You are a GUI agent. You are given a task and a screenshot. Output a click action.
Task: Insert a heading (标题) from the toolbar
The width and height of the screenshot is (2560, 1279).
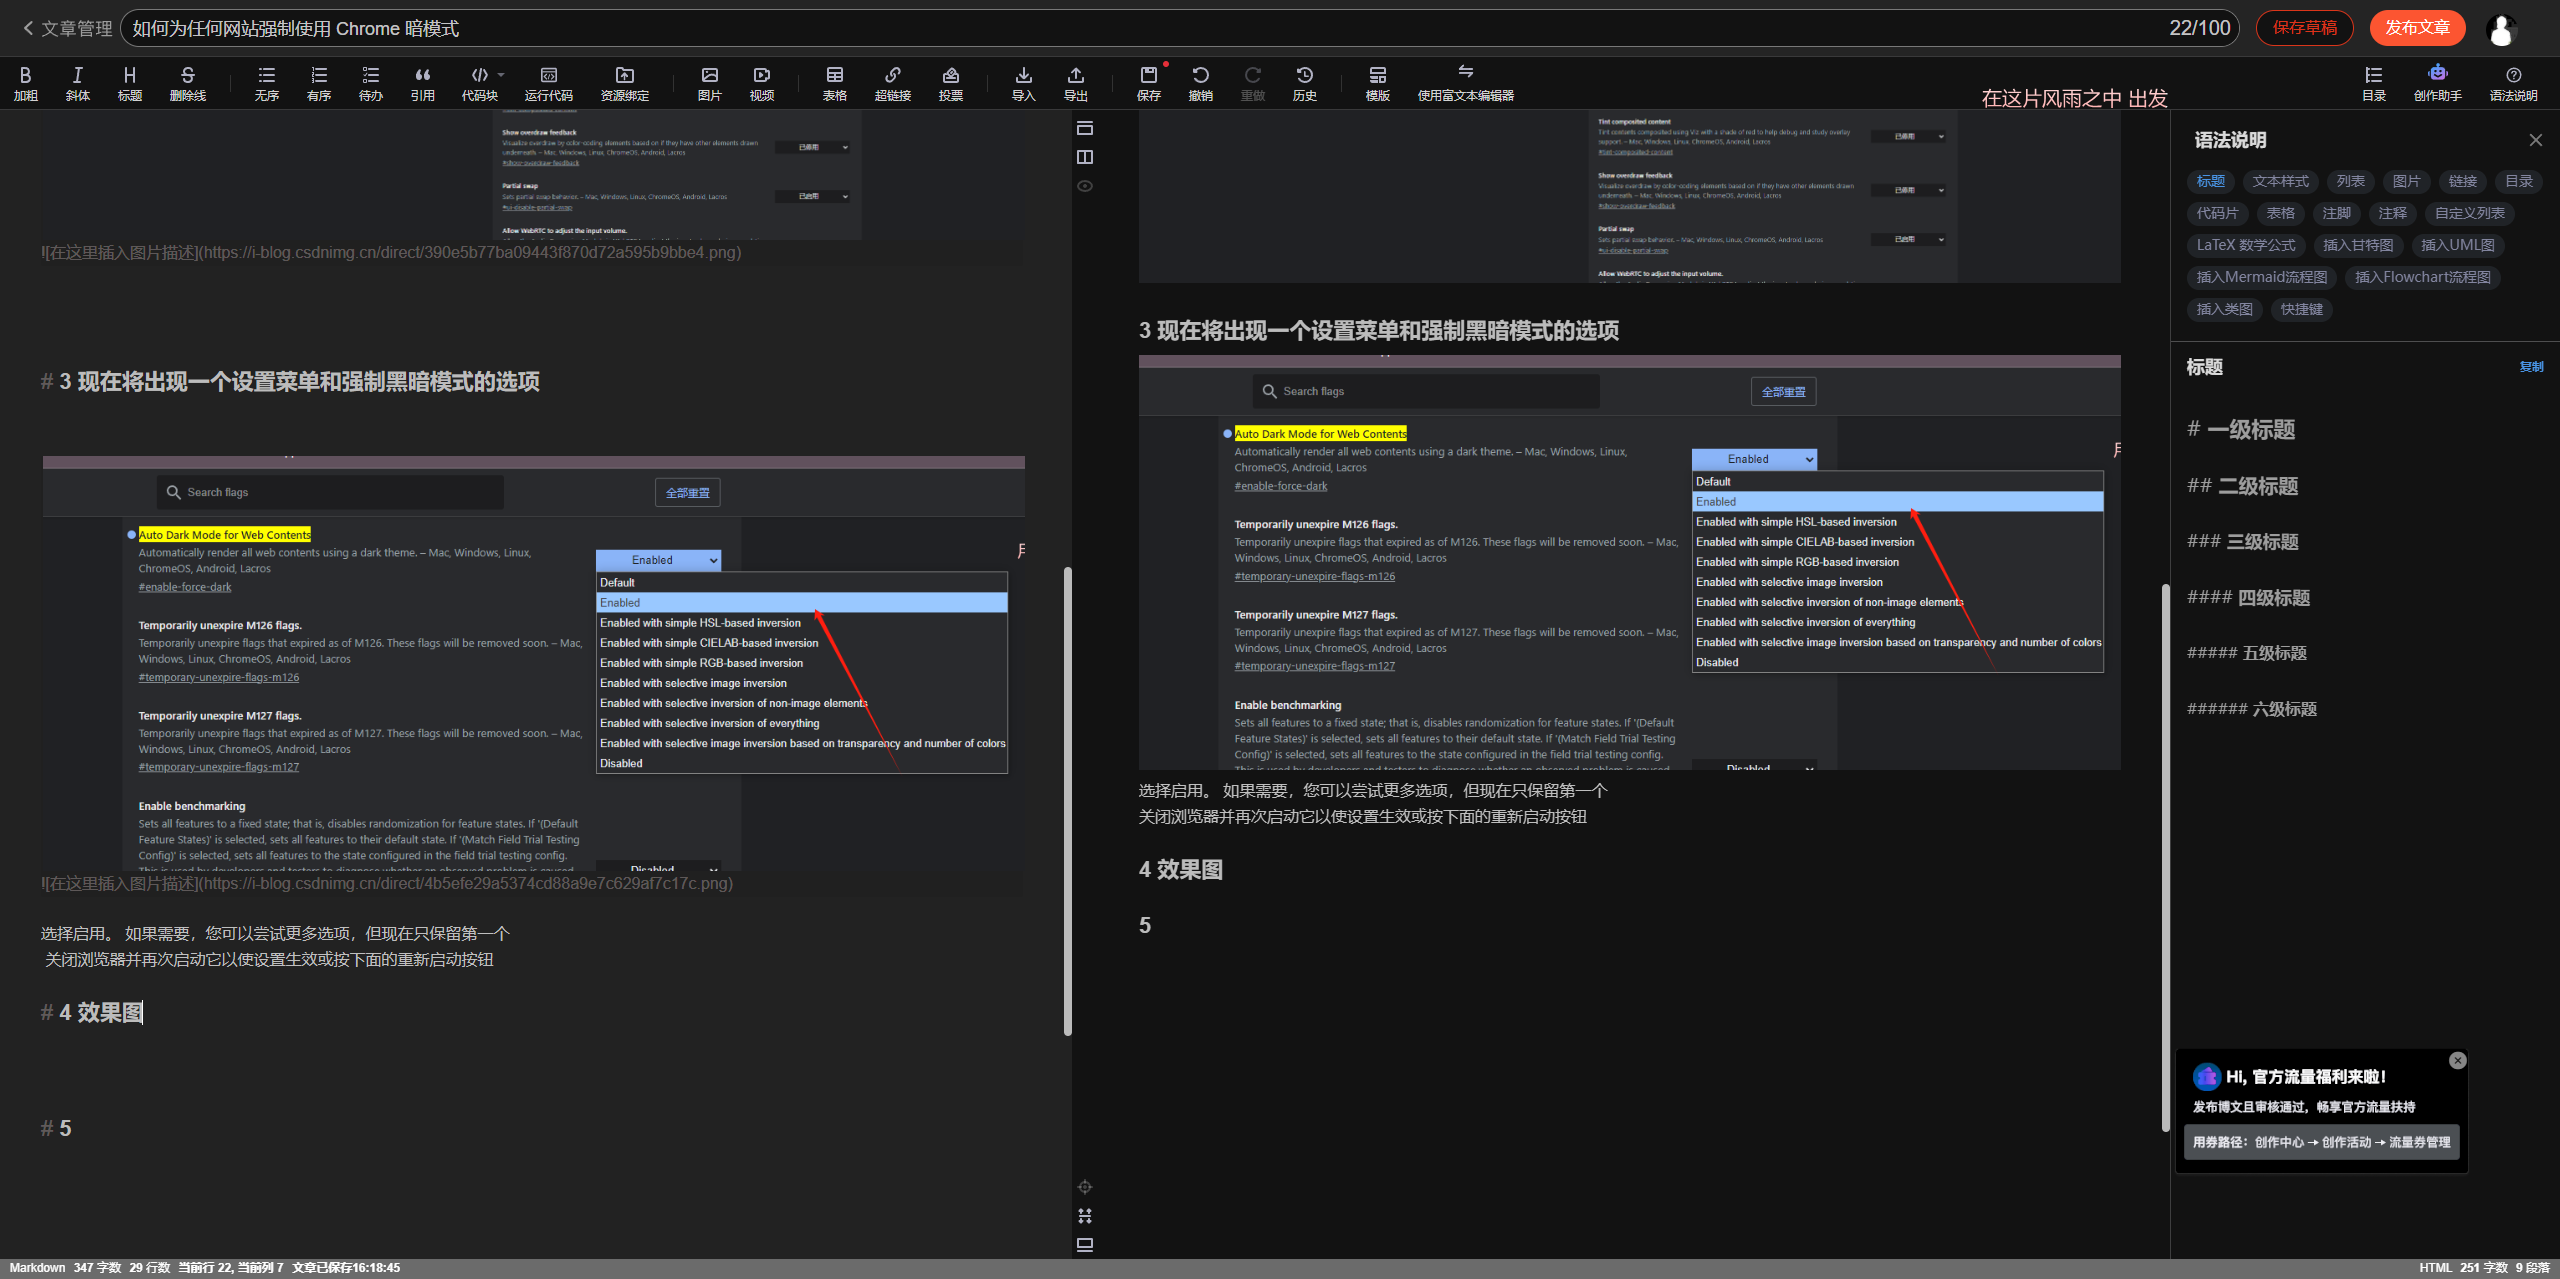coord(130,84)
